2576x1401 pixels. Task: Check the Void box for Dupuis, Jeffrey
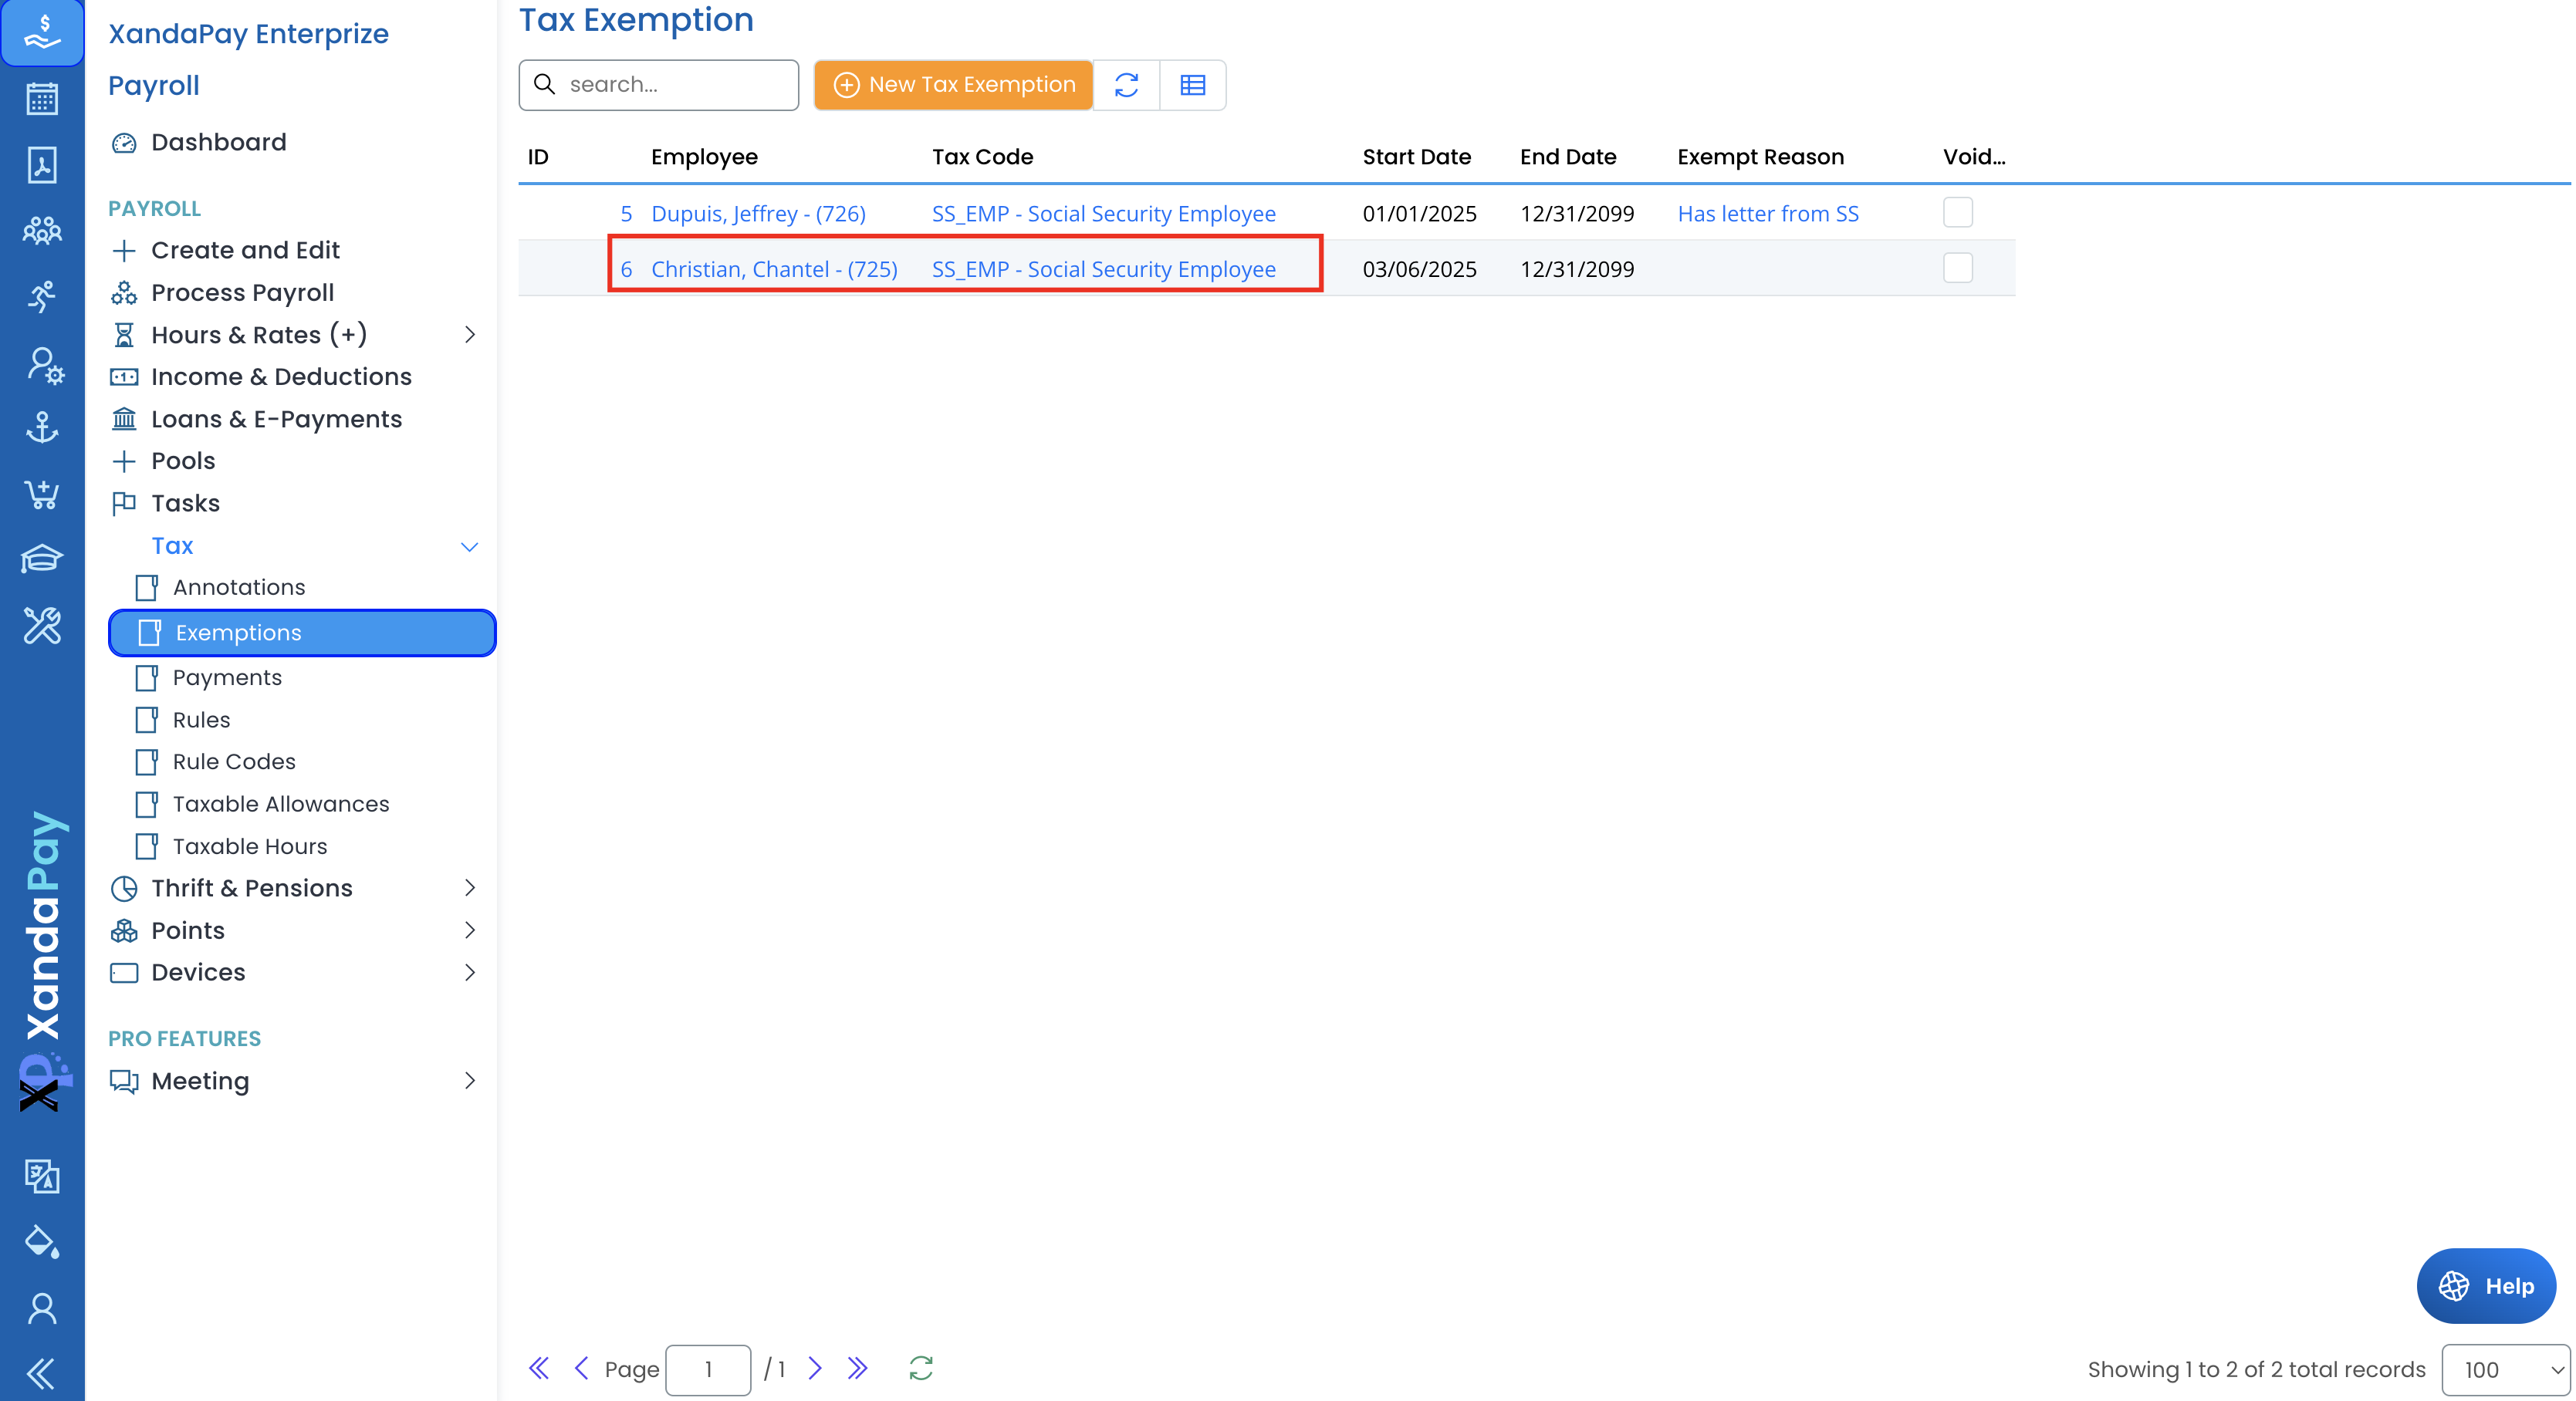pos(1957,213)
